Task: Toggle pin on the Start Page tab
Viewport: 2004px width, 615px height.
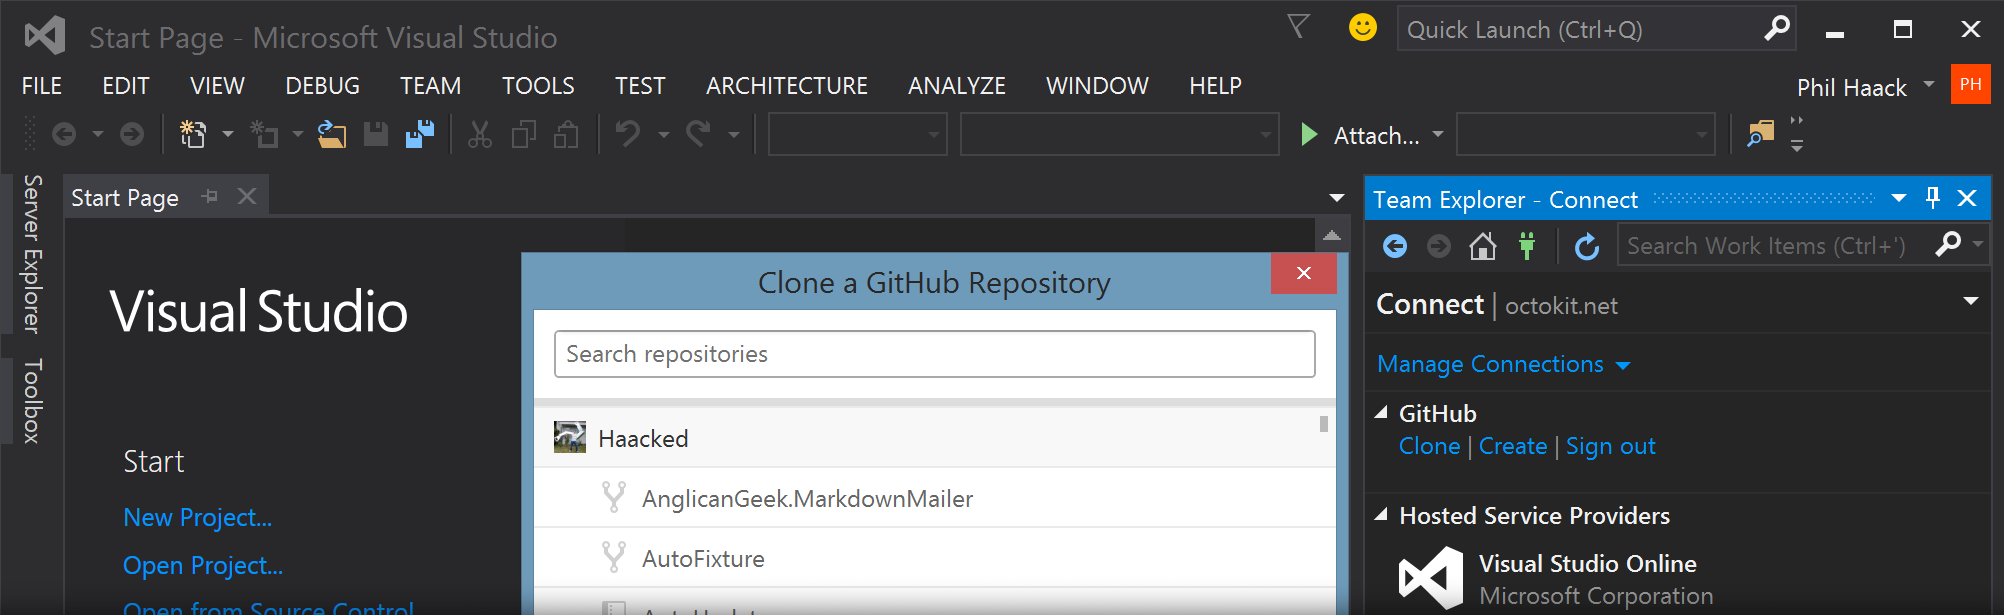Action: coord(210,197)
